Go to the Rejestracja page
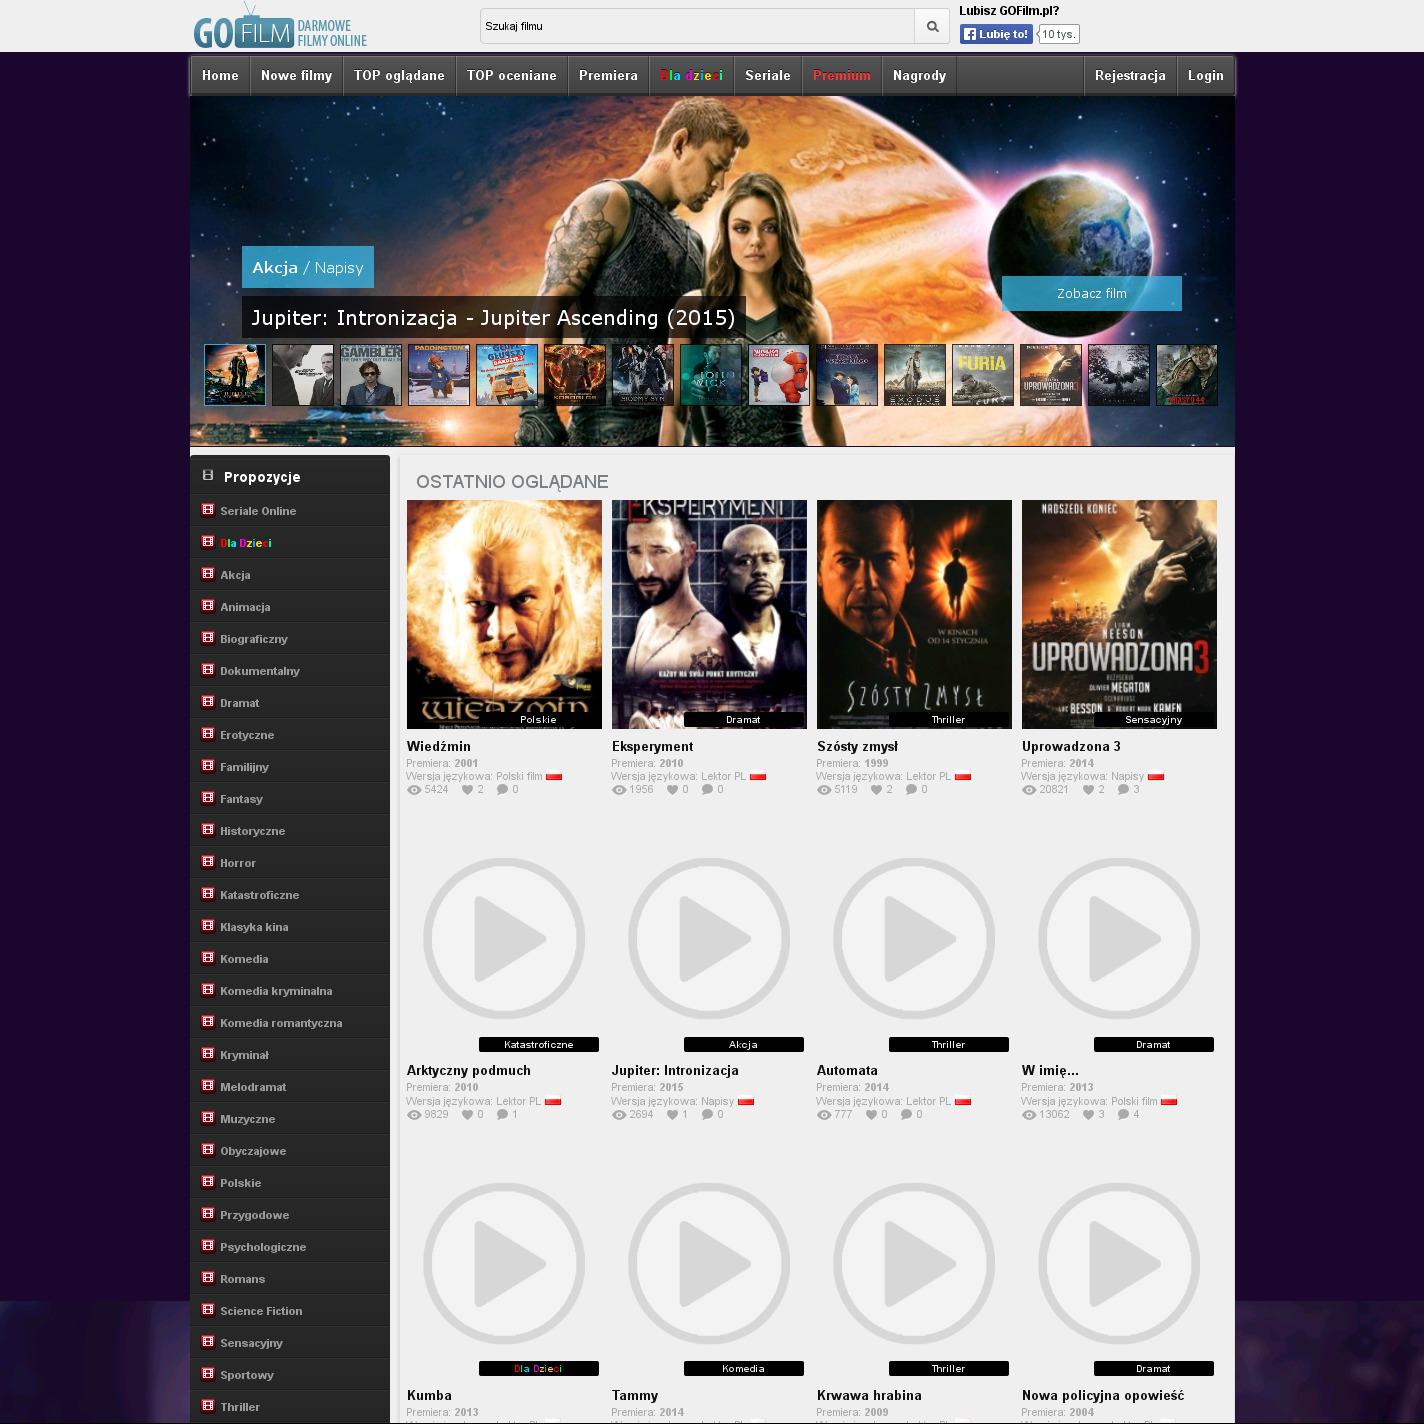 1129,76
